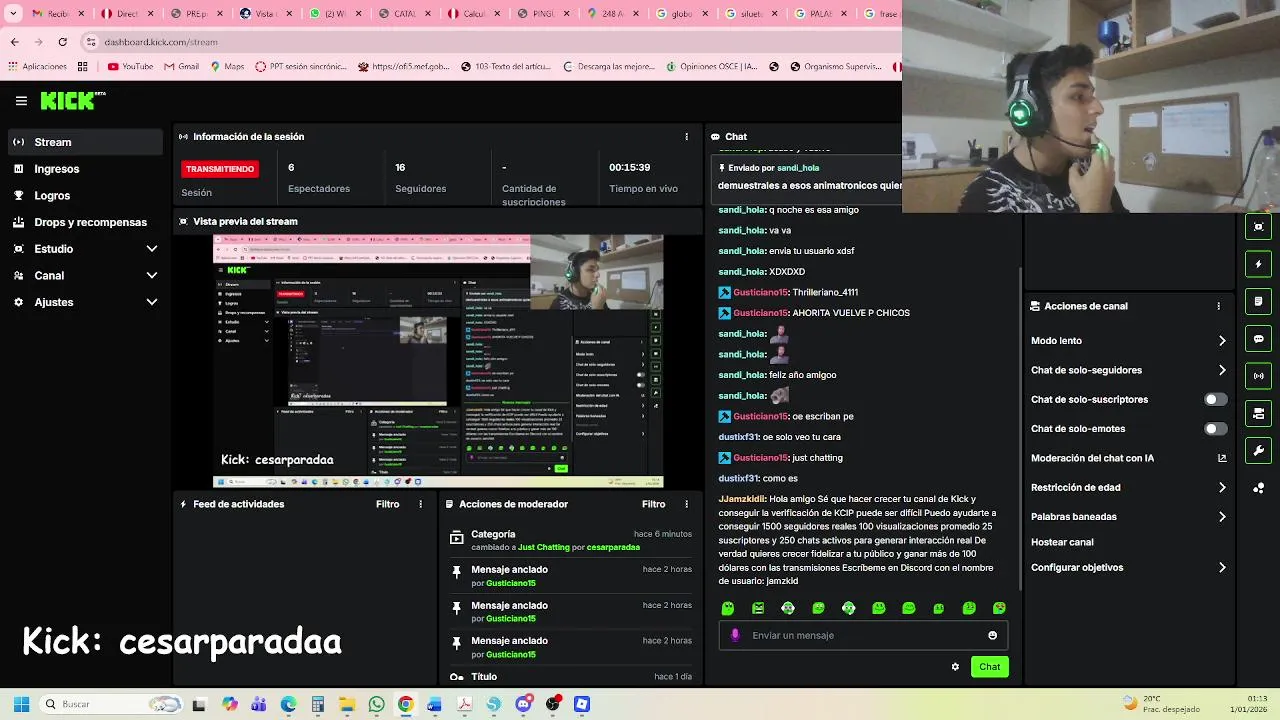The height and width of the screenshot is (720, 1280).
Task: Click the wrench tool icon in right toolbar
Action: (1258, 450)
